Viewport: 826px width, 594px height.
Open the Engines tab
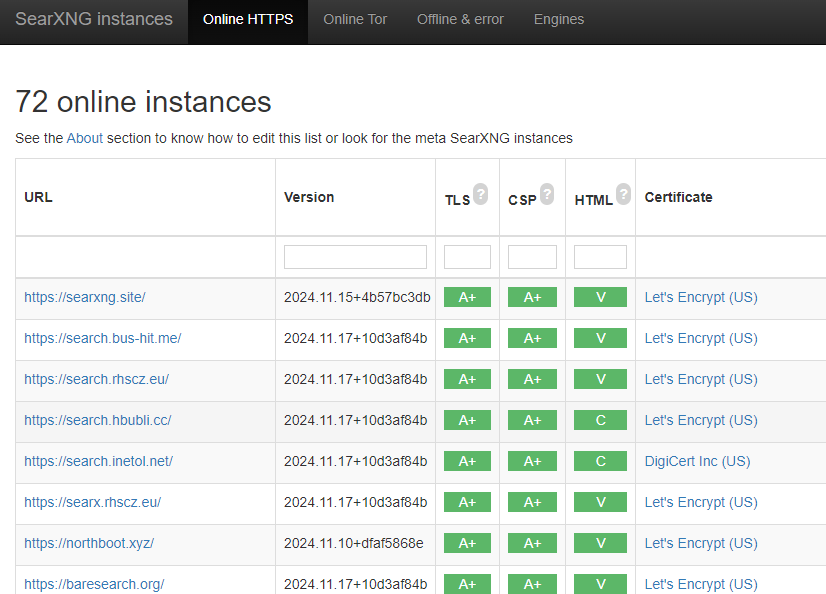[559, 19]
